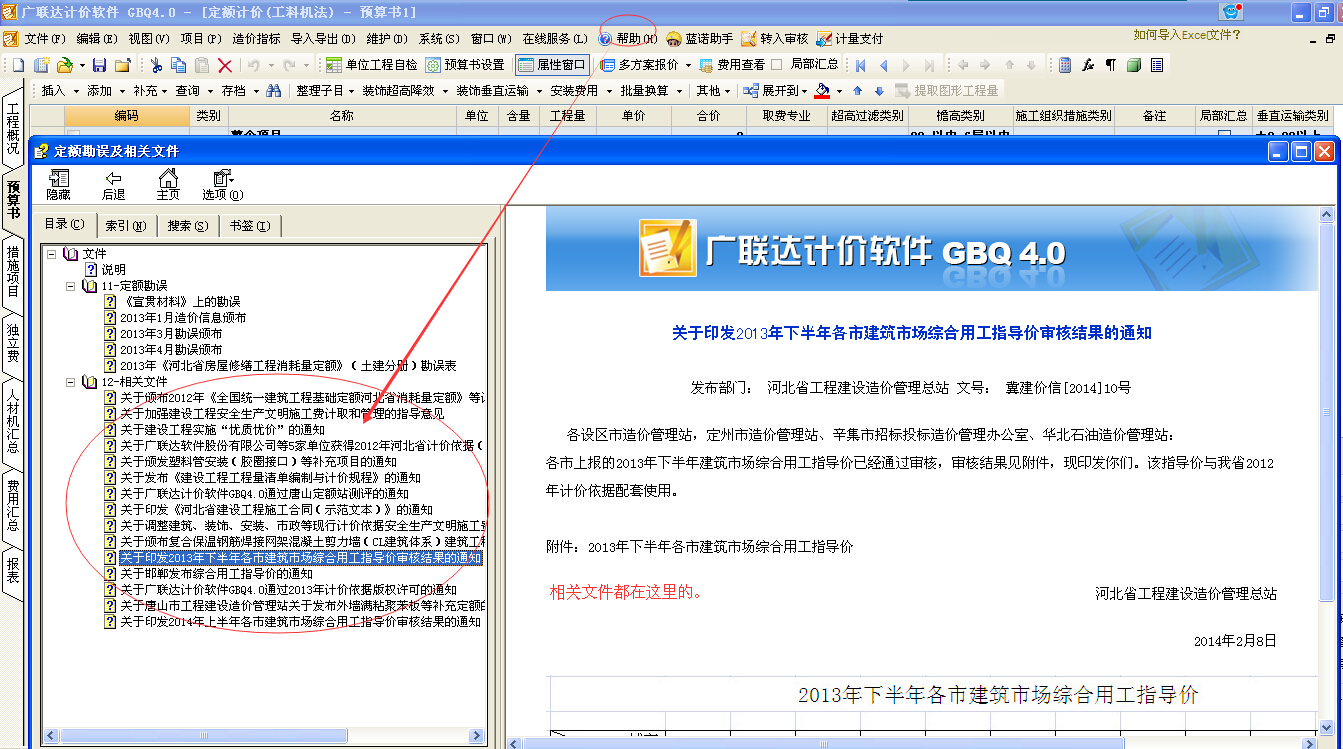Viewport: 1343px width, 749px height.
Task: Click the 如何导入Excel文件 help link
Action: click(1186, 34)
